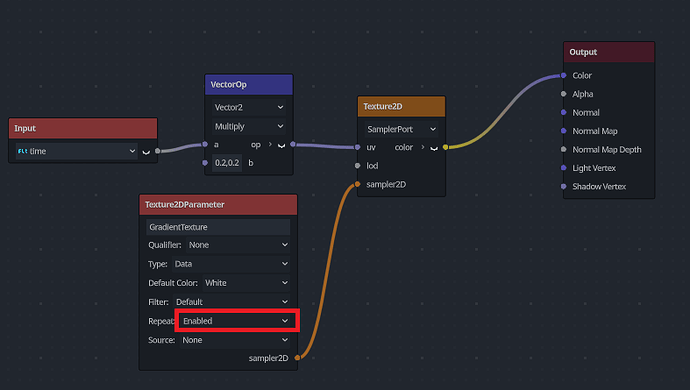The width and height of the screenshot is (690, 390).
Task: Open the Repeat Enabled dropdown
Action: pyautogui.click(x=235, y=320)
